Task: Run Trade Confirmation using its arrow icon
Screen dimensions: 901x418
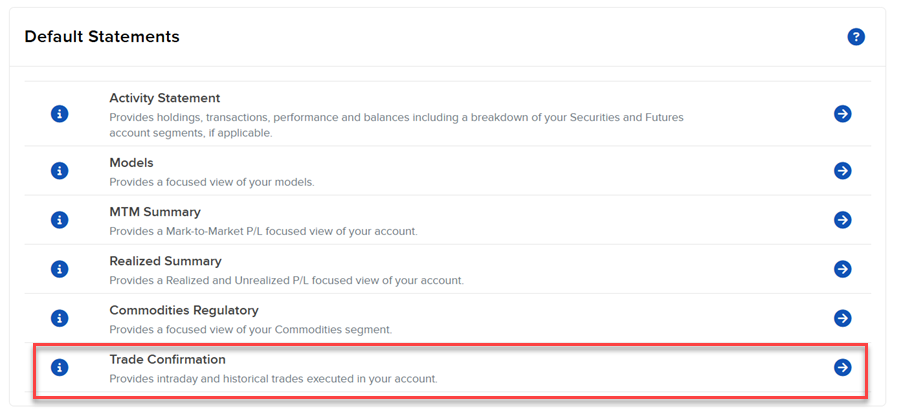Action: 843,368
